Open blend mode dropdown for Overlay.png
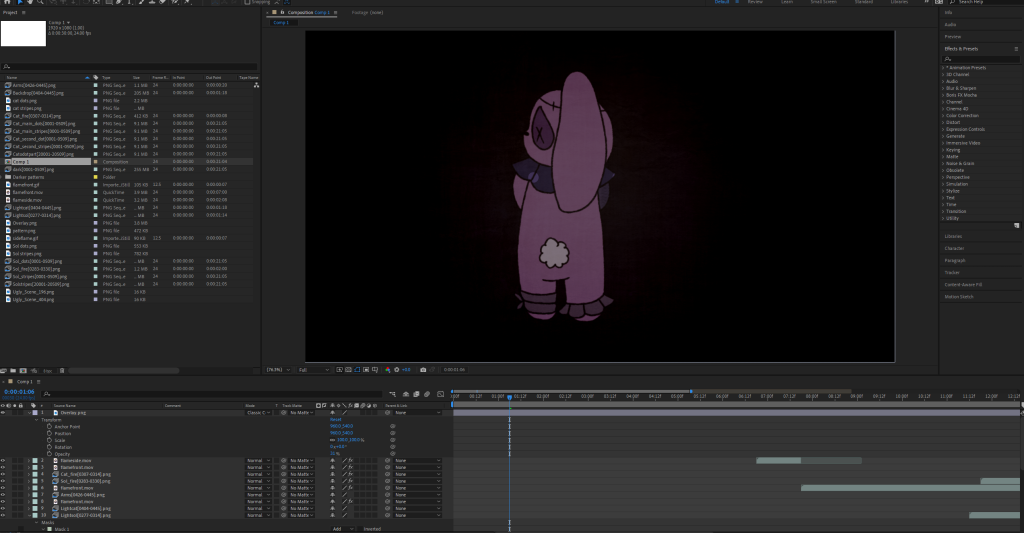 [x=258, y=413]
